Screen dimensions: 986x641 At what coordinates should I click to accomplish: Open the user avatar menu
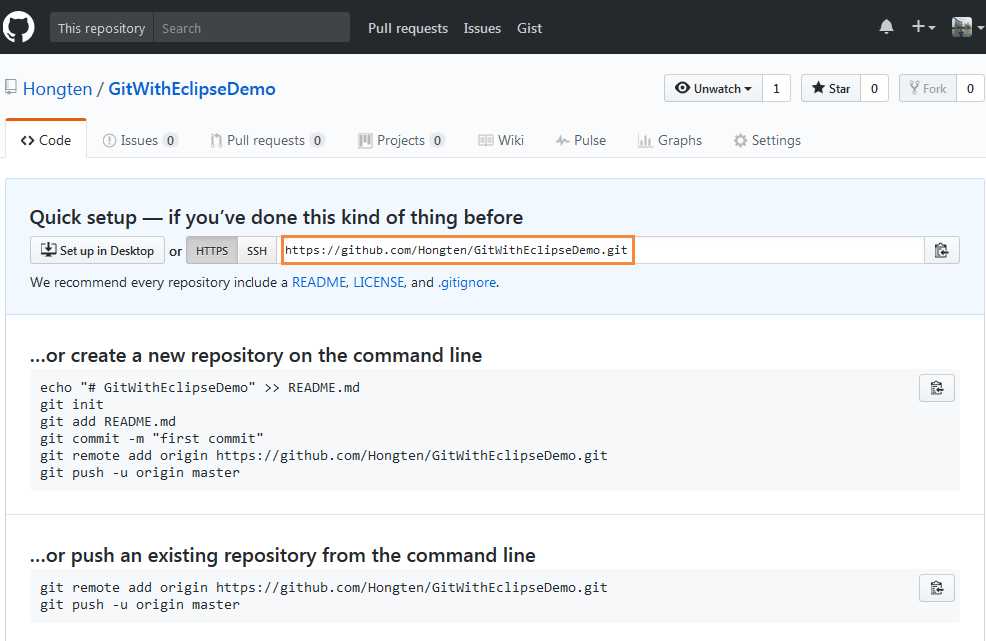pos(967,27)
